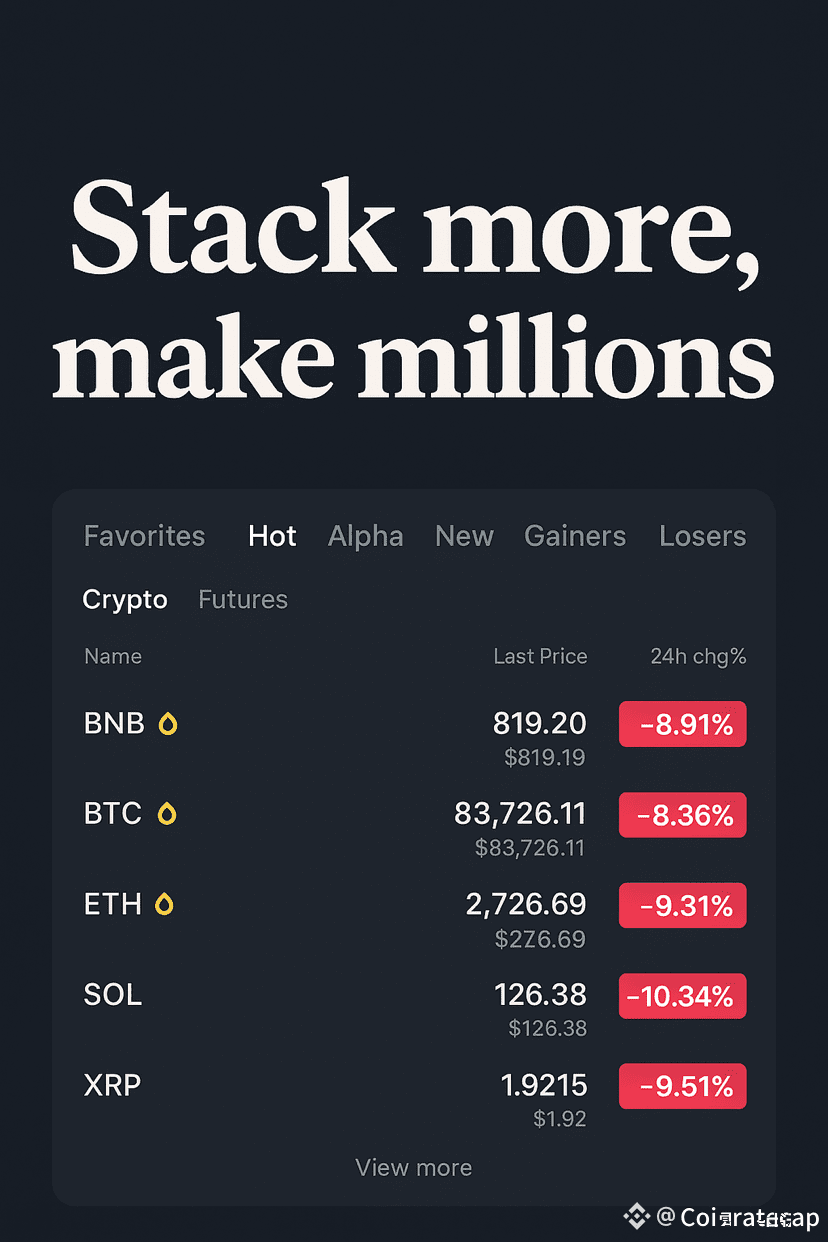Click the SOL -10.34% change badge
The height and width of the screenshot is (1242, 828).
tap(683, 996)
